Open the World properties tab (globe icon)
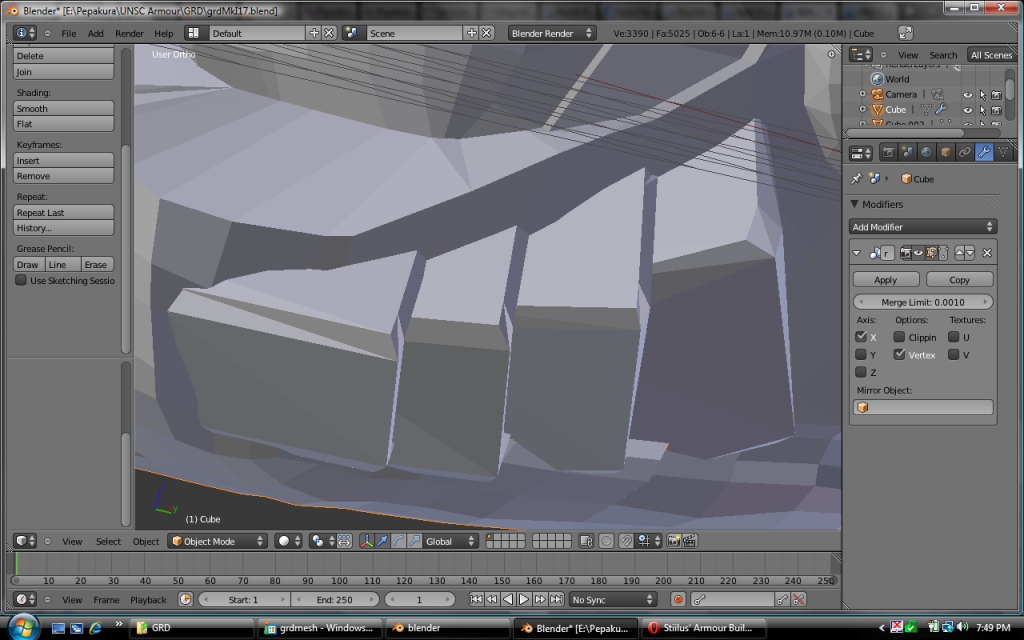The image size is (1024, 640). click(926, 153)
